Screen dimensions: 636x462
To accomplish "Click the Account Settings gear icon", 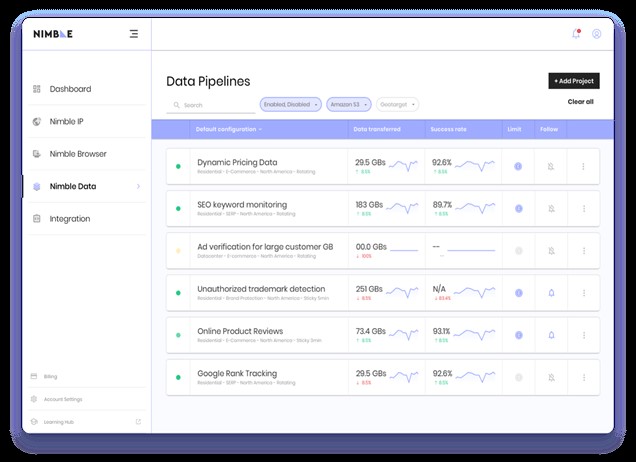I will click(34, 399).
